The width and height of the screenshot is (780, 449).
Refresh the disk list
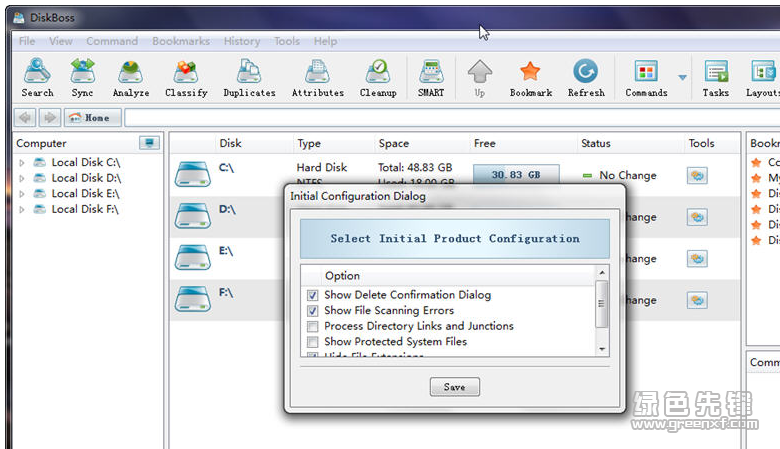586,78
